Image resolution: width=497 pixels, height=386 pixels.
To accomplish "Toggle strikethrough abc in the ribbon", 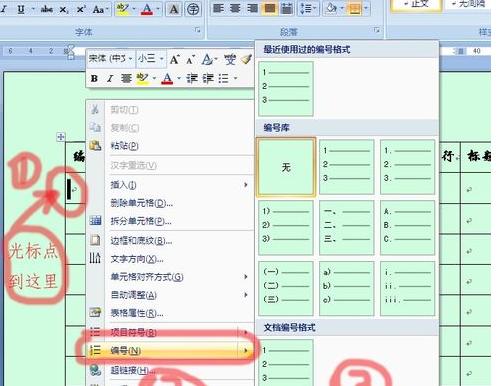I will (x=47, y=9).
